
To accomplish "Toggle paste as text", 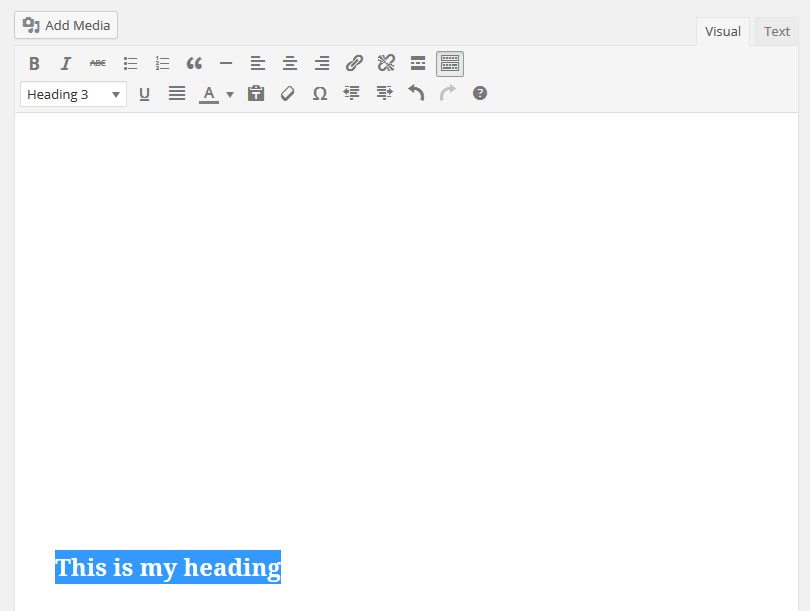I will (x=256, y=93).
